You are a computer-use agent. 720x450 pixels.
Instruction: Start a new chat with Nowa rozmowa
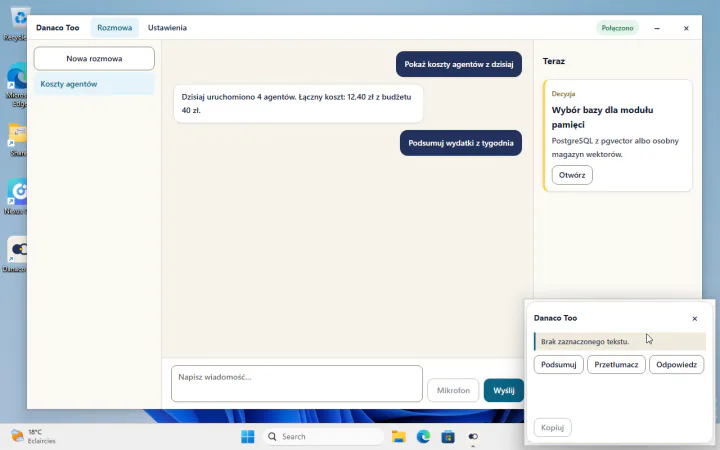[94, 58]
